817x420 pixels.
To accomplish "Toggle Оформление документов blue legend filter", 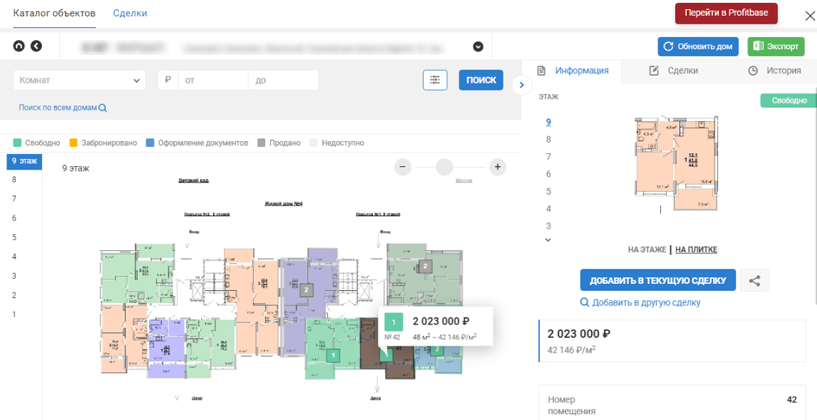I will [197, 143].
